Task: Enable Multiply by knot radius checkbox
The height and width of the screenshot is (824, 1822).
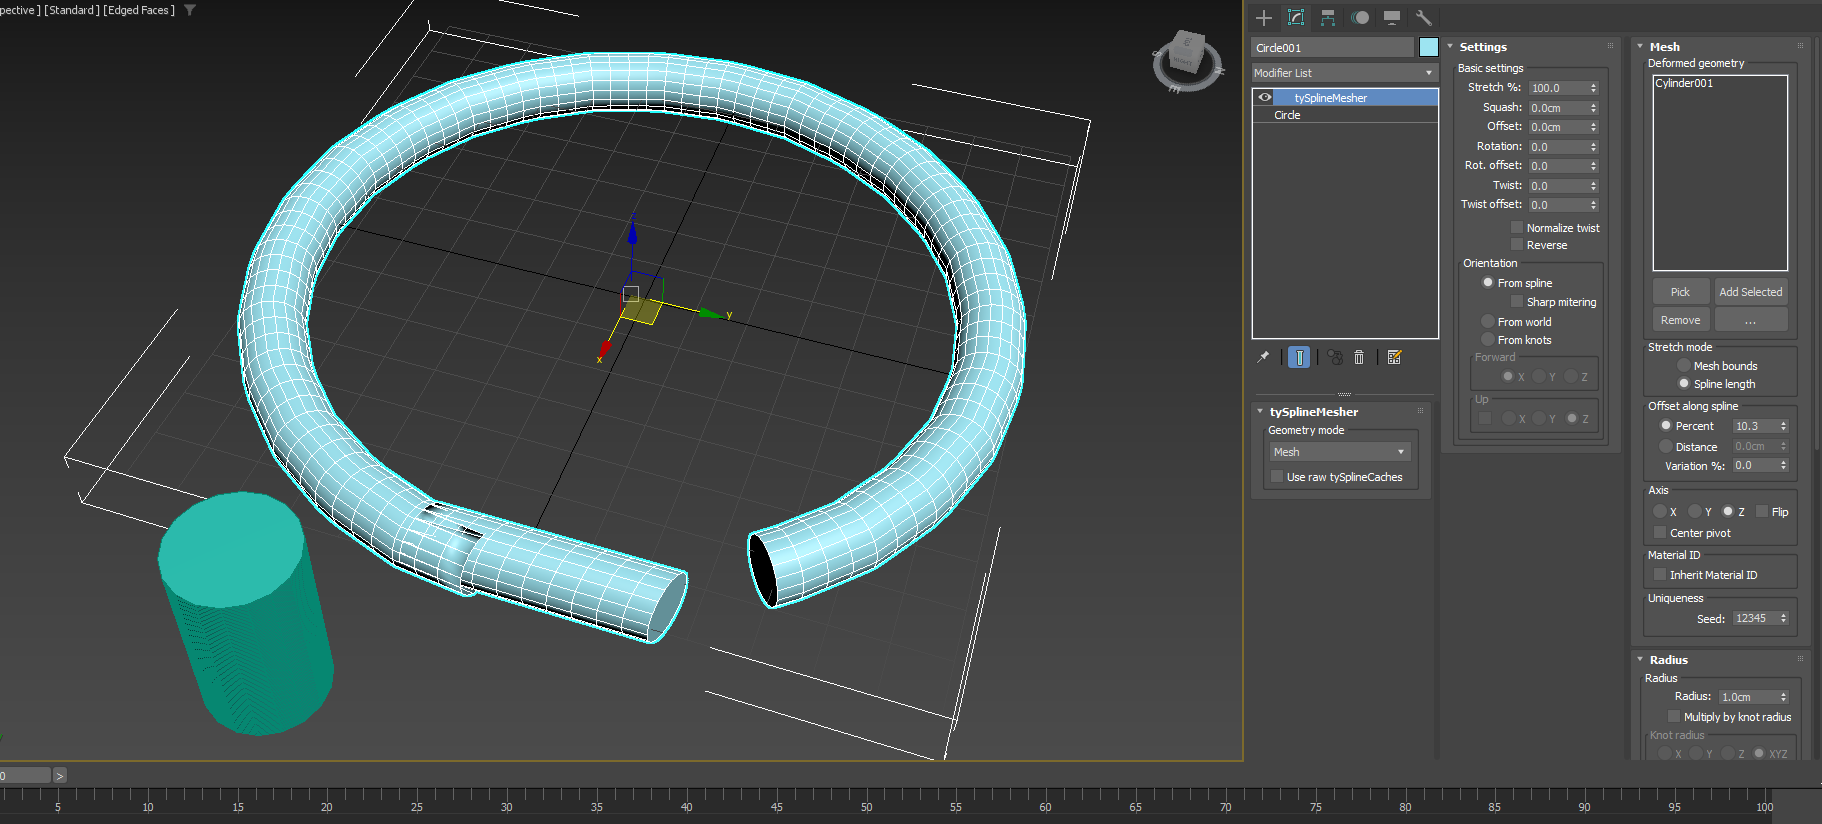Action: [x=1674, y=717]
